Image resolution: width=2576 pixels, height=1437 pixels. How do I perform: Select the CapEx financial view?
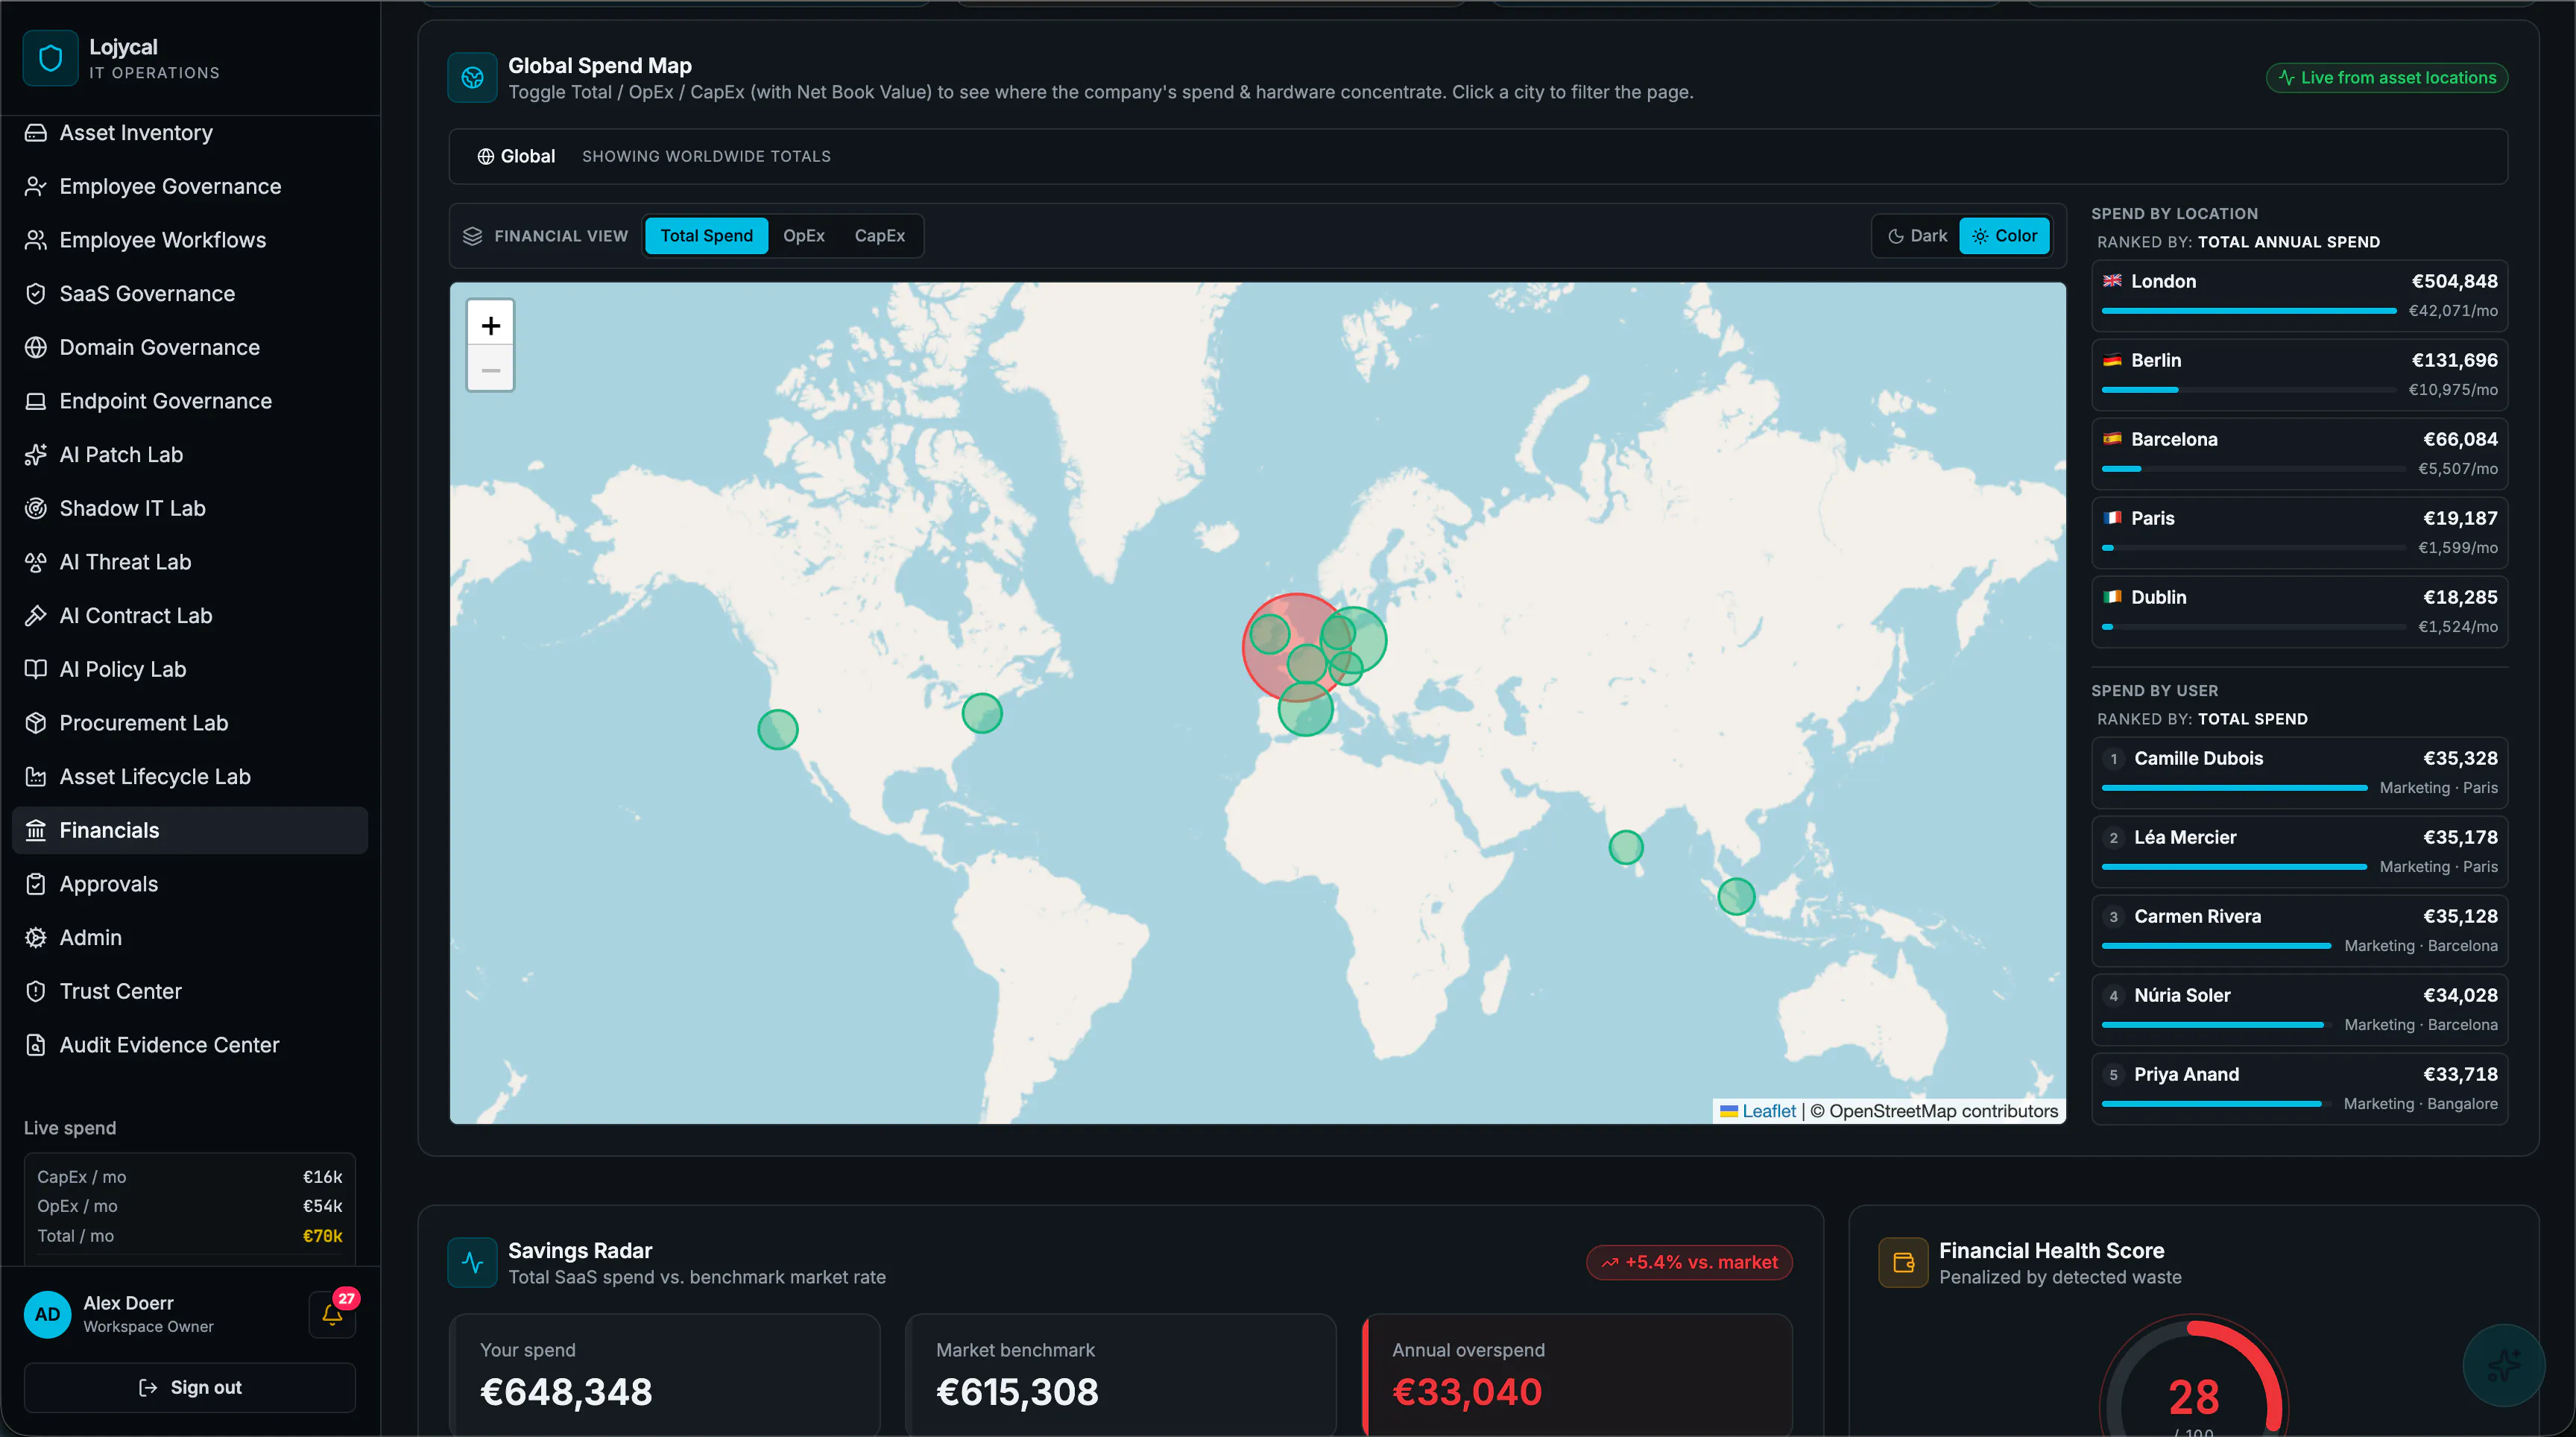(x=879, y=236)
